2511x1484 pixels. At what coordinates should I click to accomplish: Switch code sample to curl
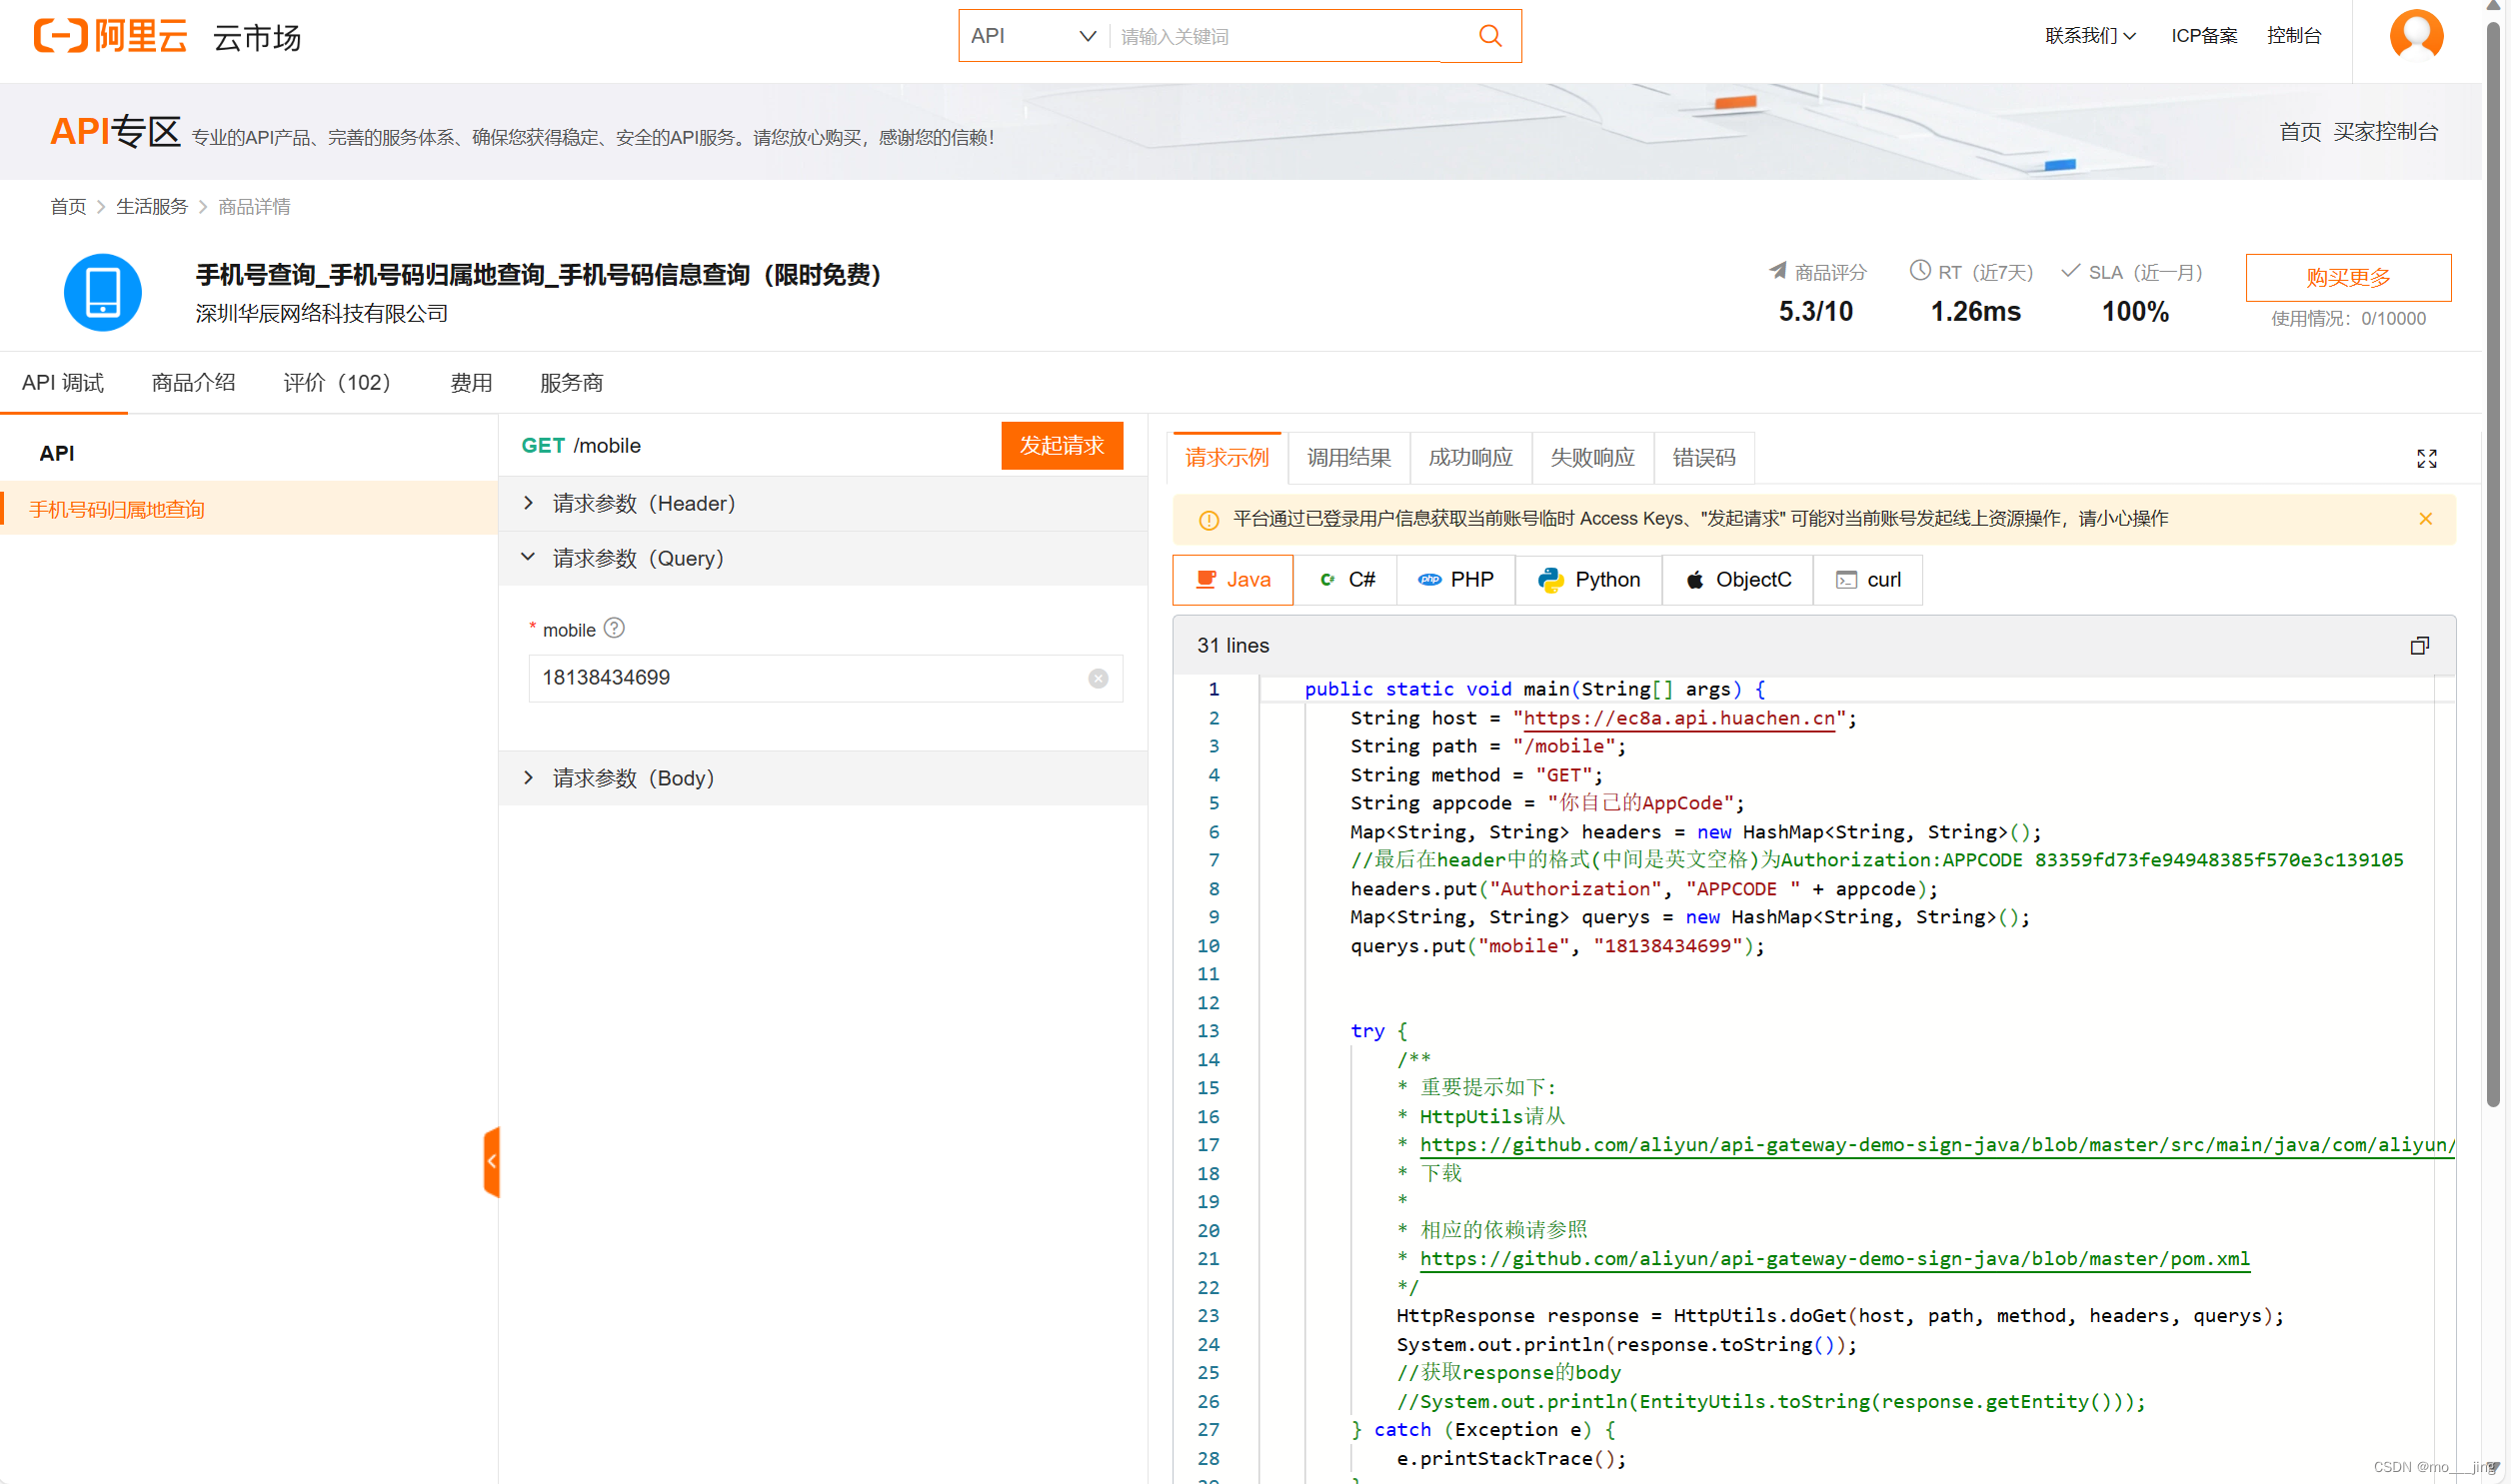click(1867, 580)
